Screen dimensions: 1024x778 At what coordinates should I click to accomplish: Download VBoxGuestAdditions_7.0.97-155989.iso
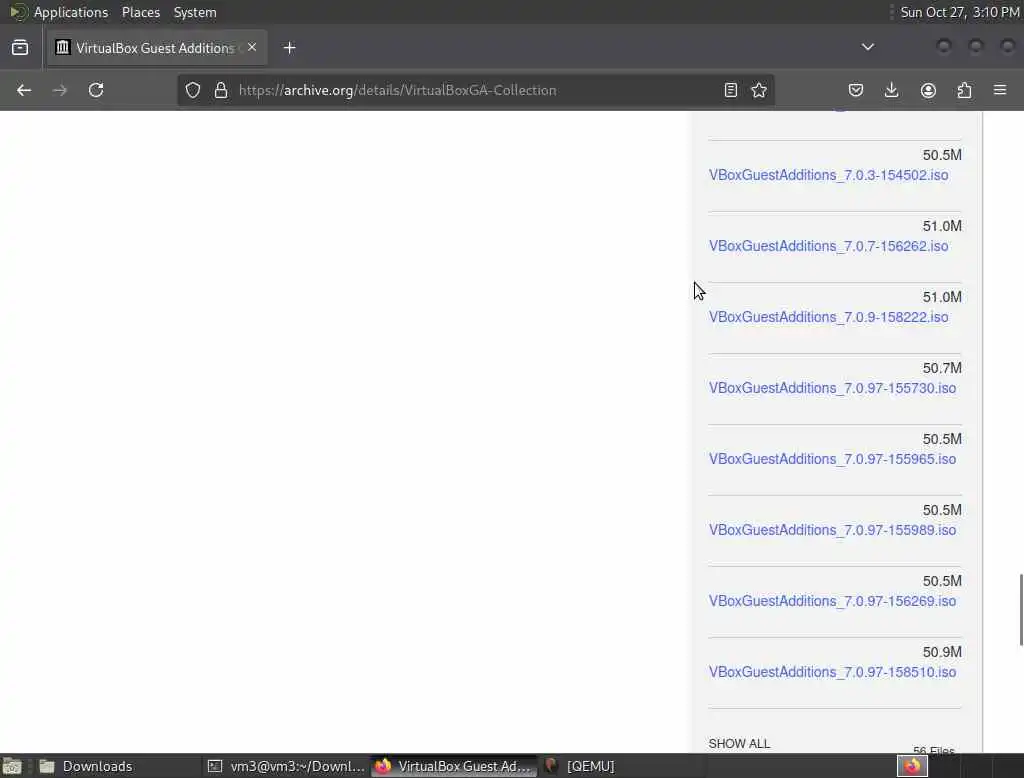[x=832, y=530]
